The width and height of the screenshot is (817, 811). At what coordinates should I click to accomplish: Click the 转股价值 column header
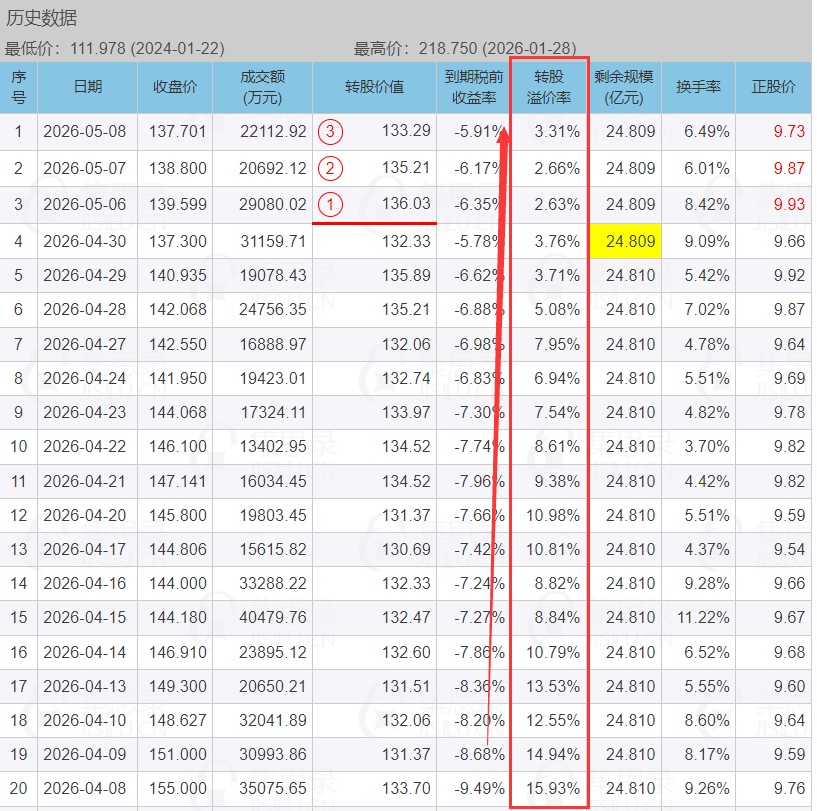point(374,87)
